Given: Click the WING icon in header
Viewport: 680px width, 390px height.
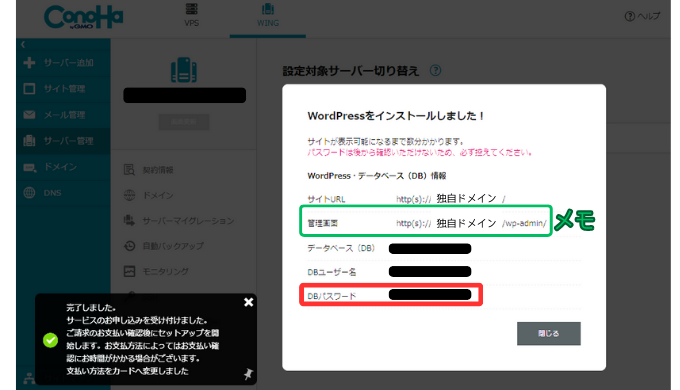Looking at the screenshot, I should [268, 9].
